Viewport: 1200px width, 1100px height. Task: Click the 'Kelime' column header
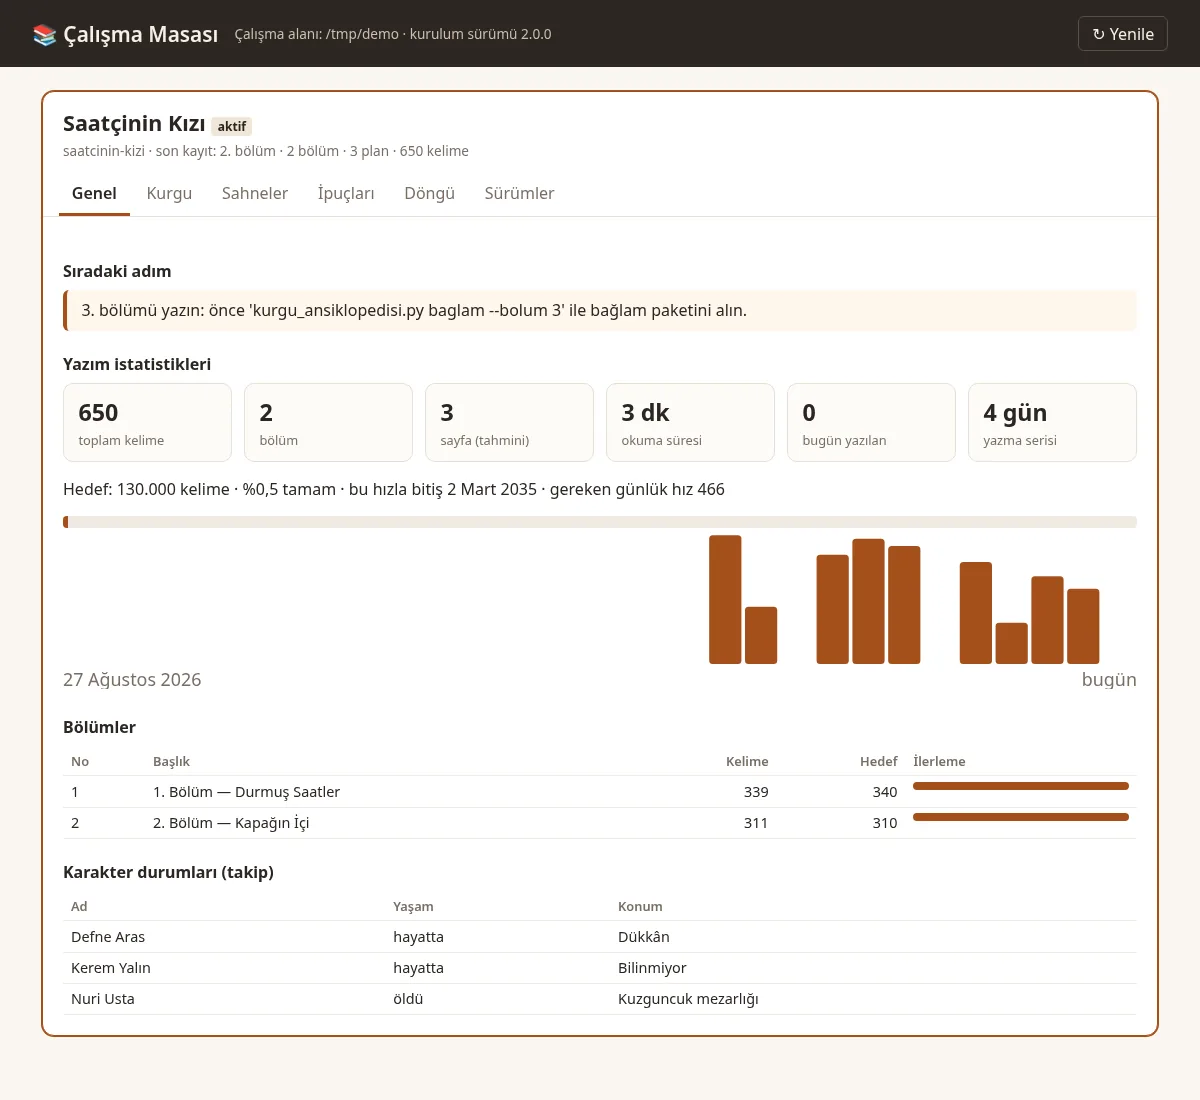coord(747,761)
